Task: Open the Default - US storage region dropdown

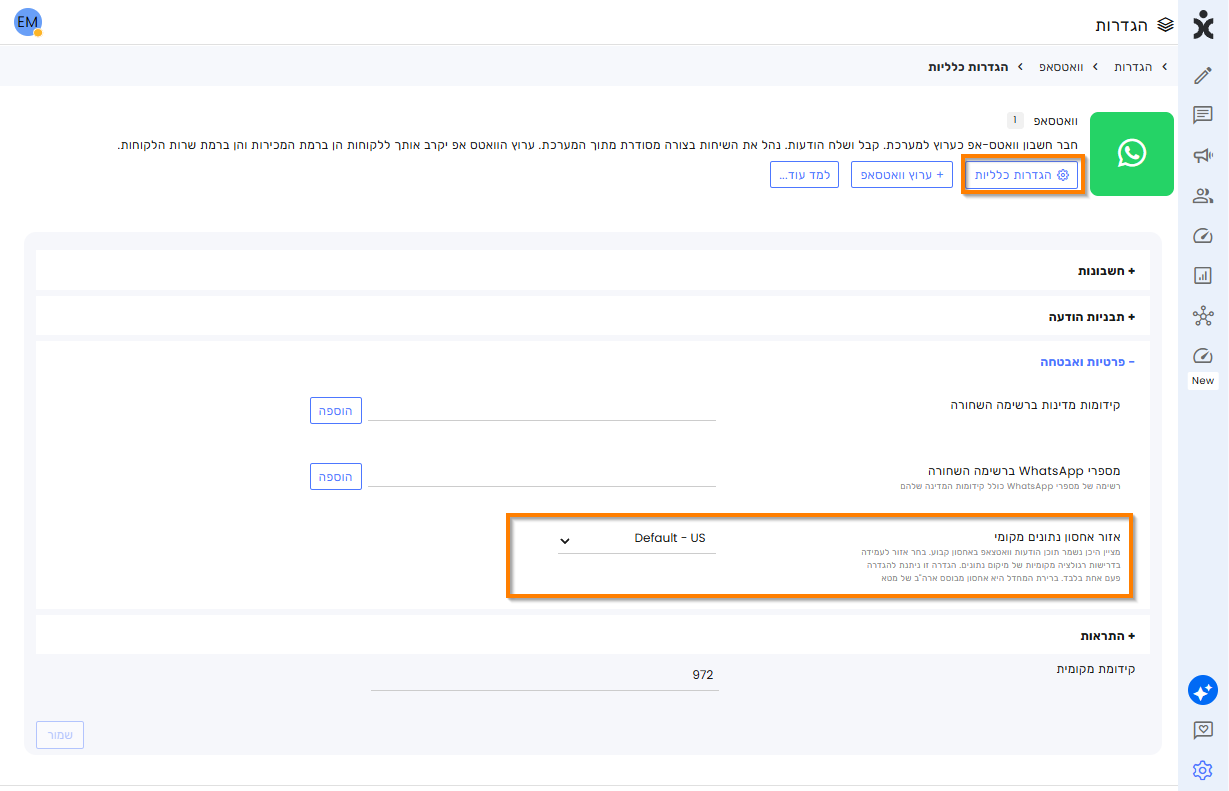Action: [x=637, y=539]
